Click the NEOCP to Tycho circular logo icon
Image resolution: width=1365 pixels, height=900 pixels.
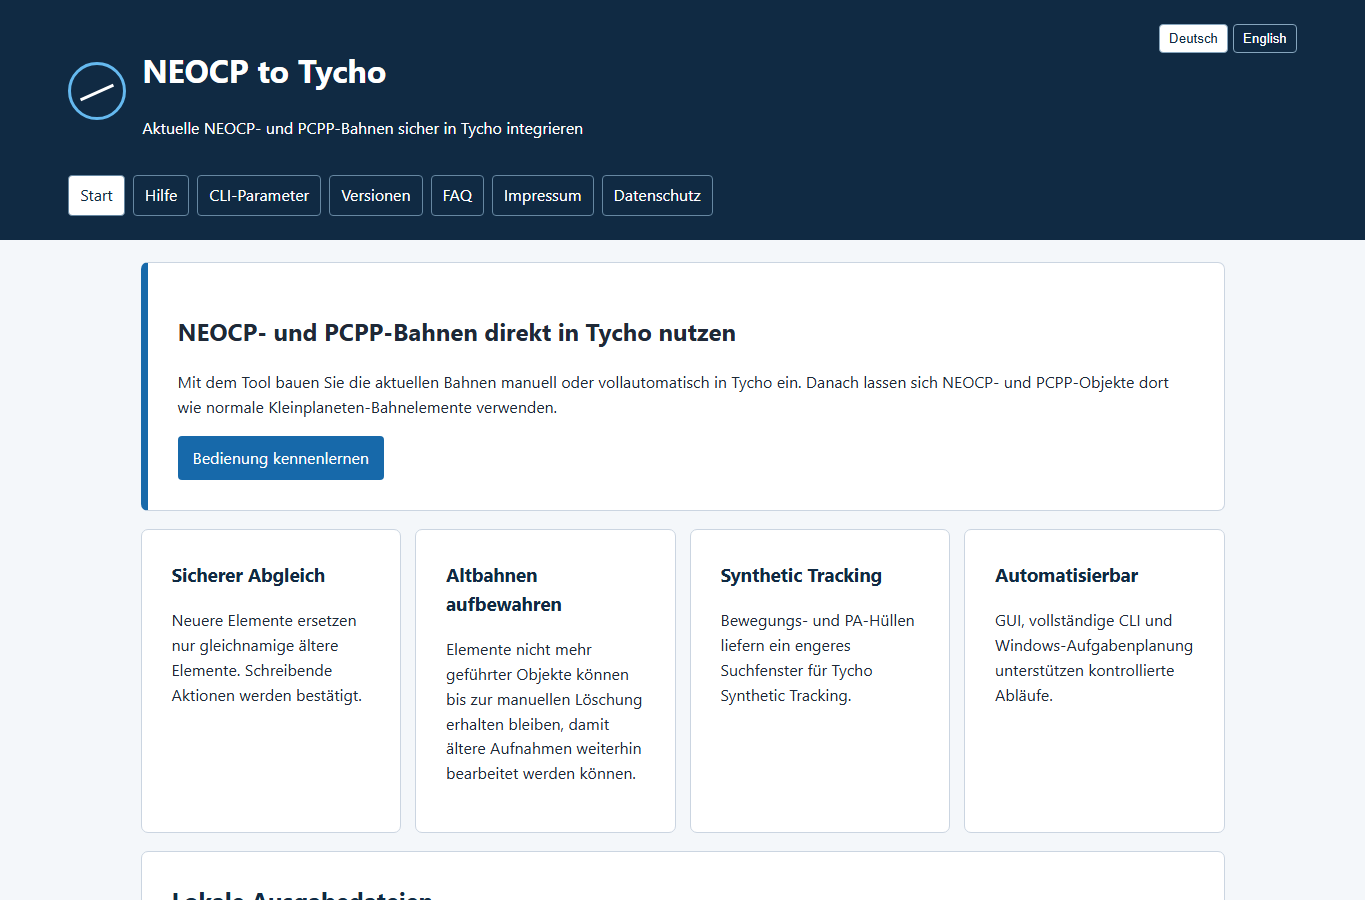[x=97, y=91]
